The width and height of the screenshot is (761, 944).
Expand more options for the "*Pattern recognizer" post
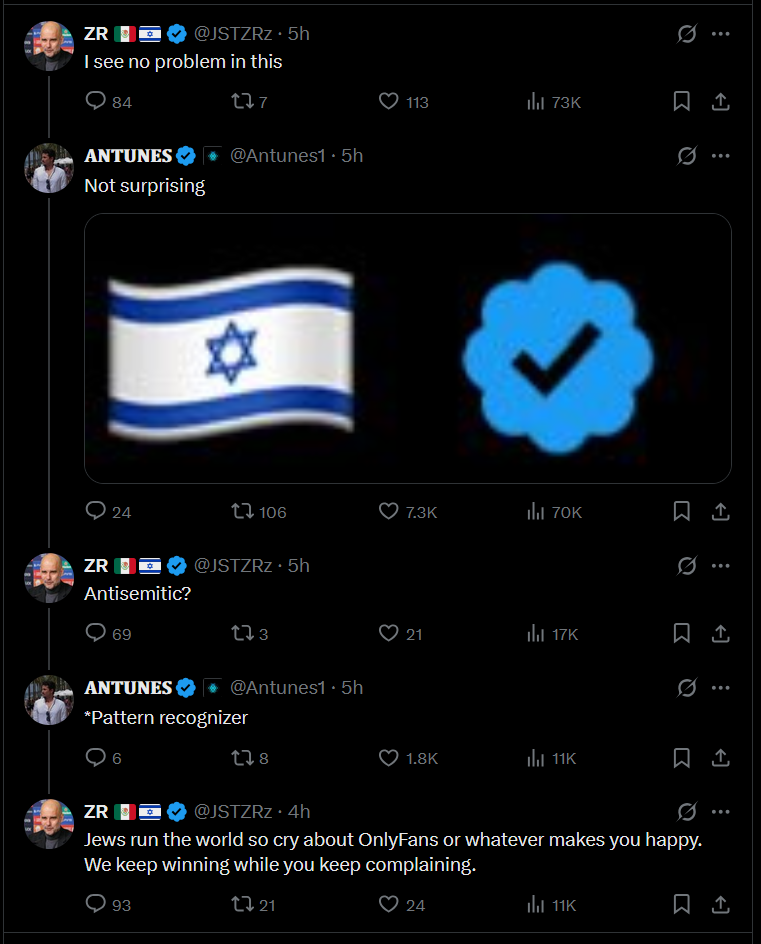(x=720, y=688)
